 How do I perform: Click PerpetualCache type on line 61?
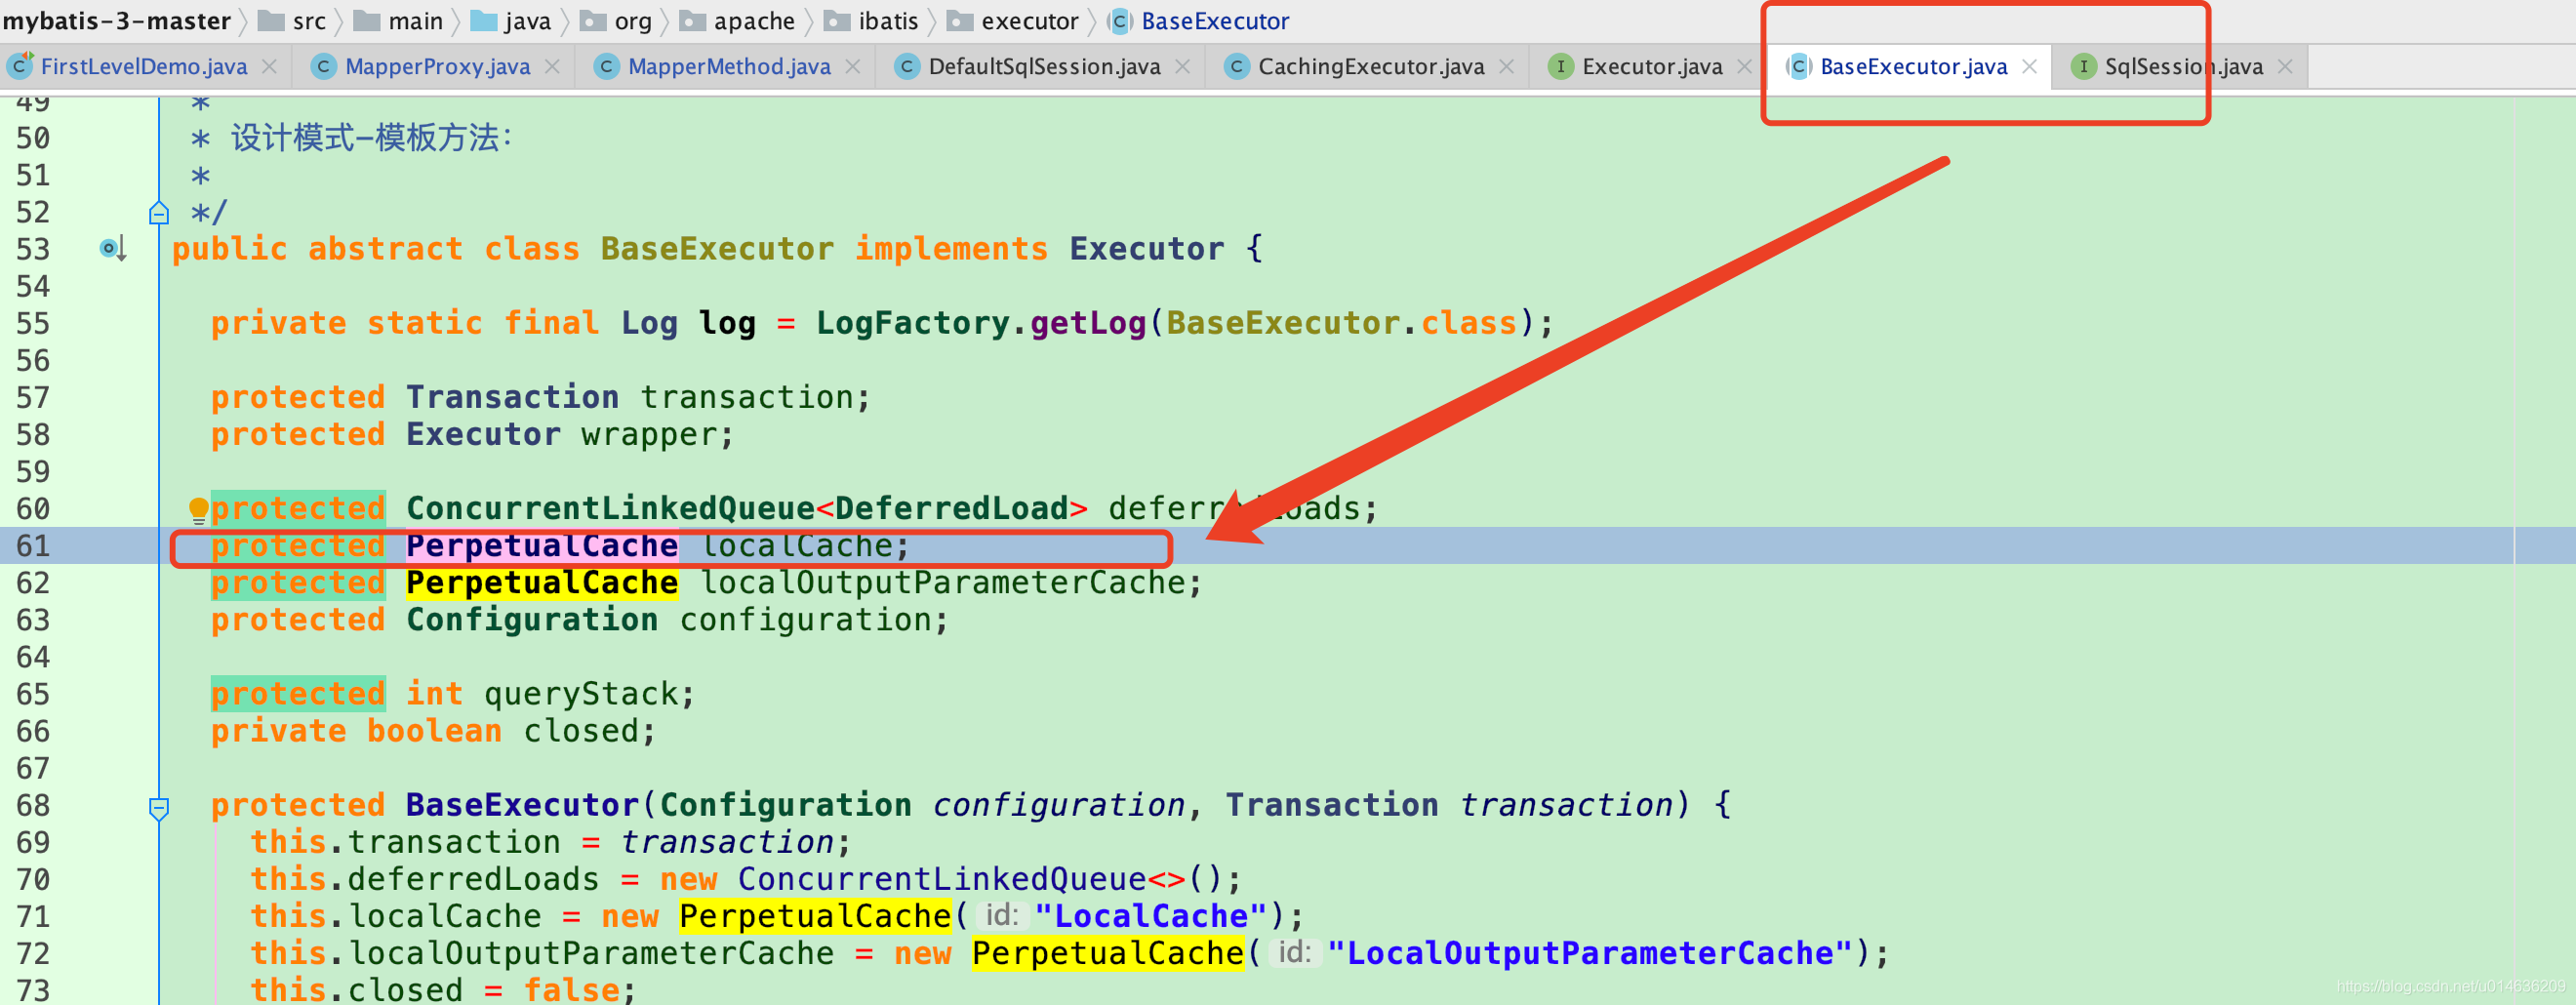(x=541, y=546)
